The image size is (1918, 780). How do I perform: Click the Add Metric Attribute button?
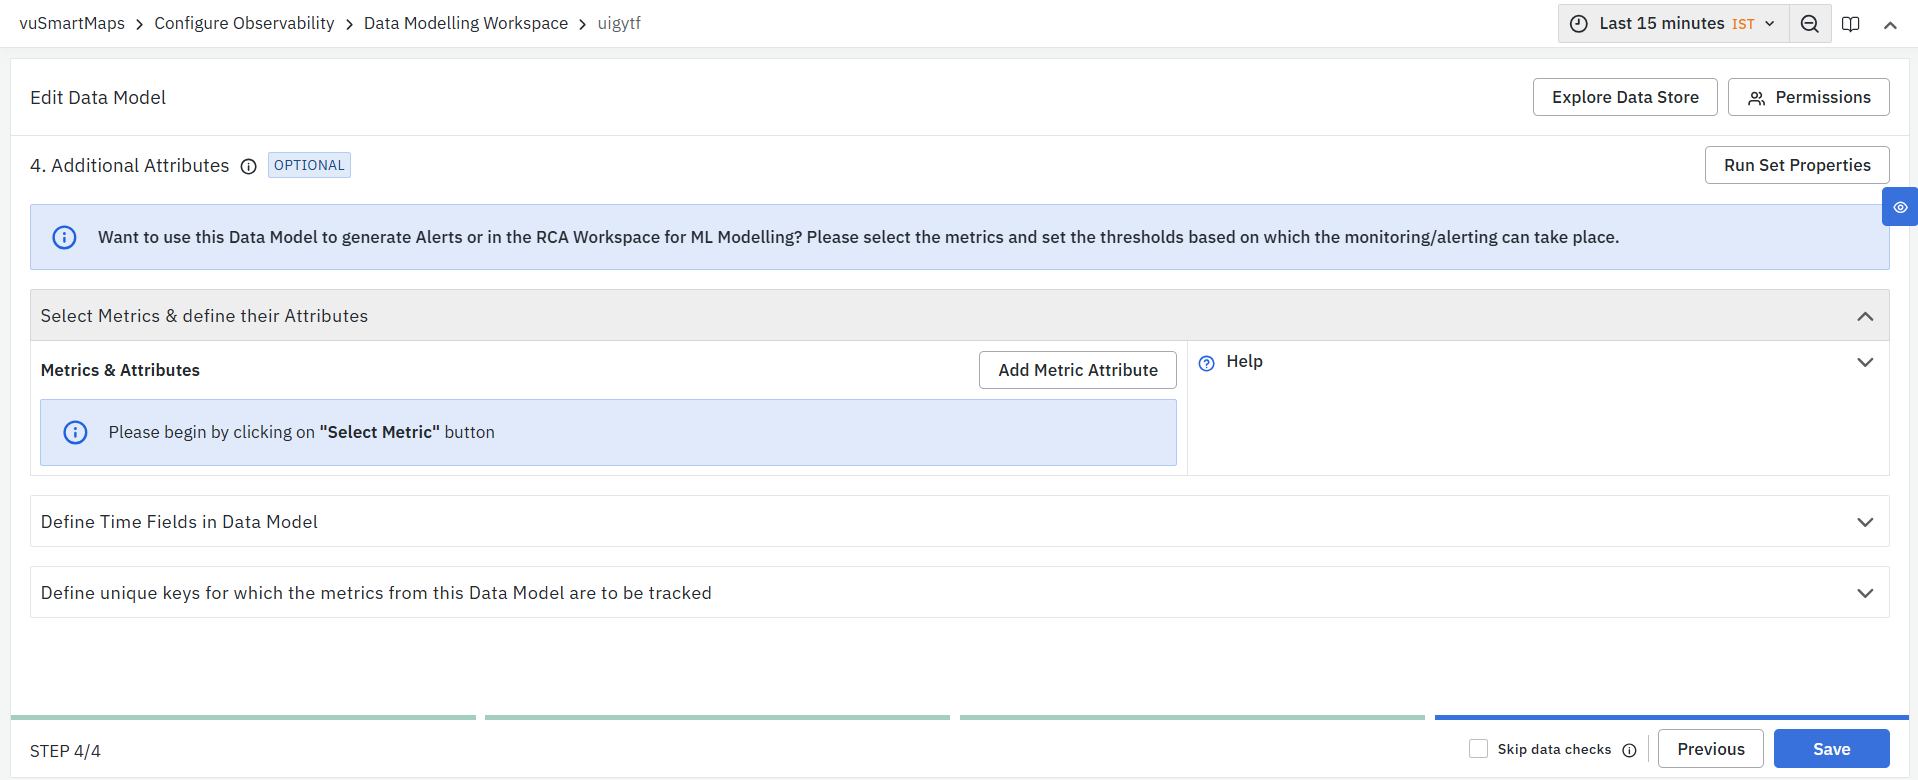pos(1077,370)
